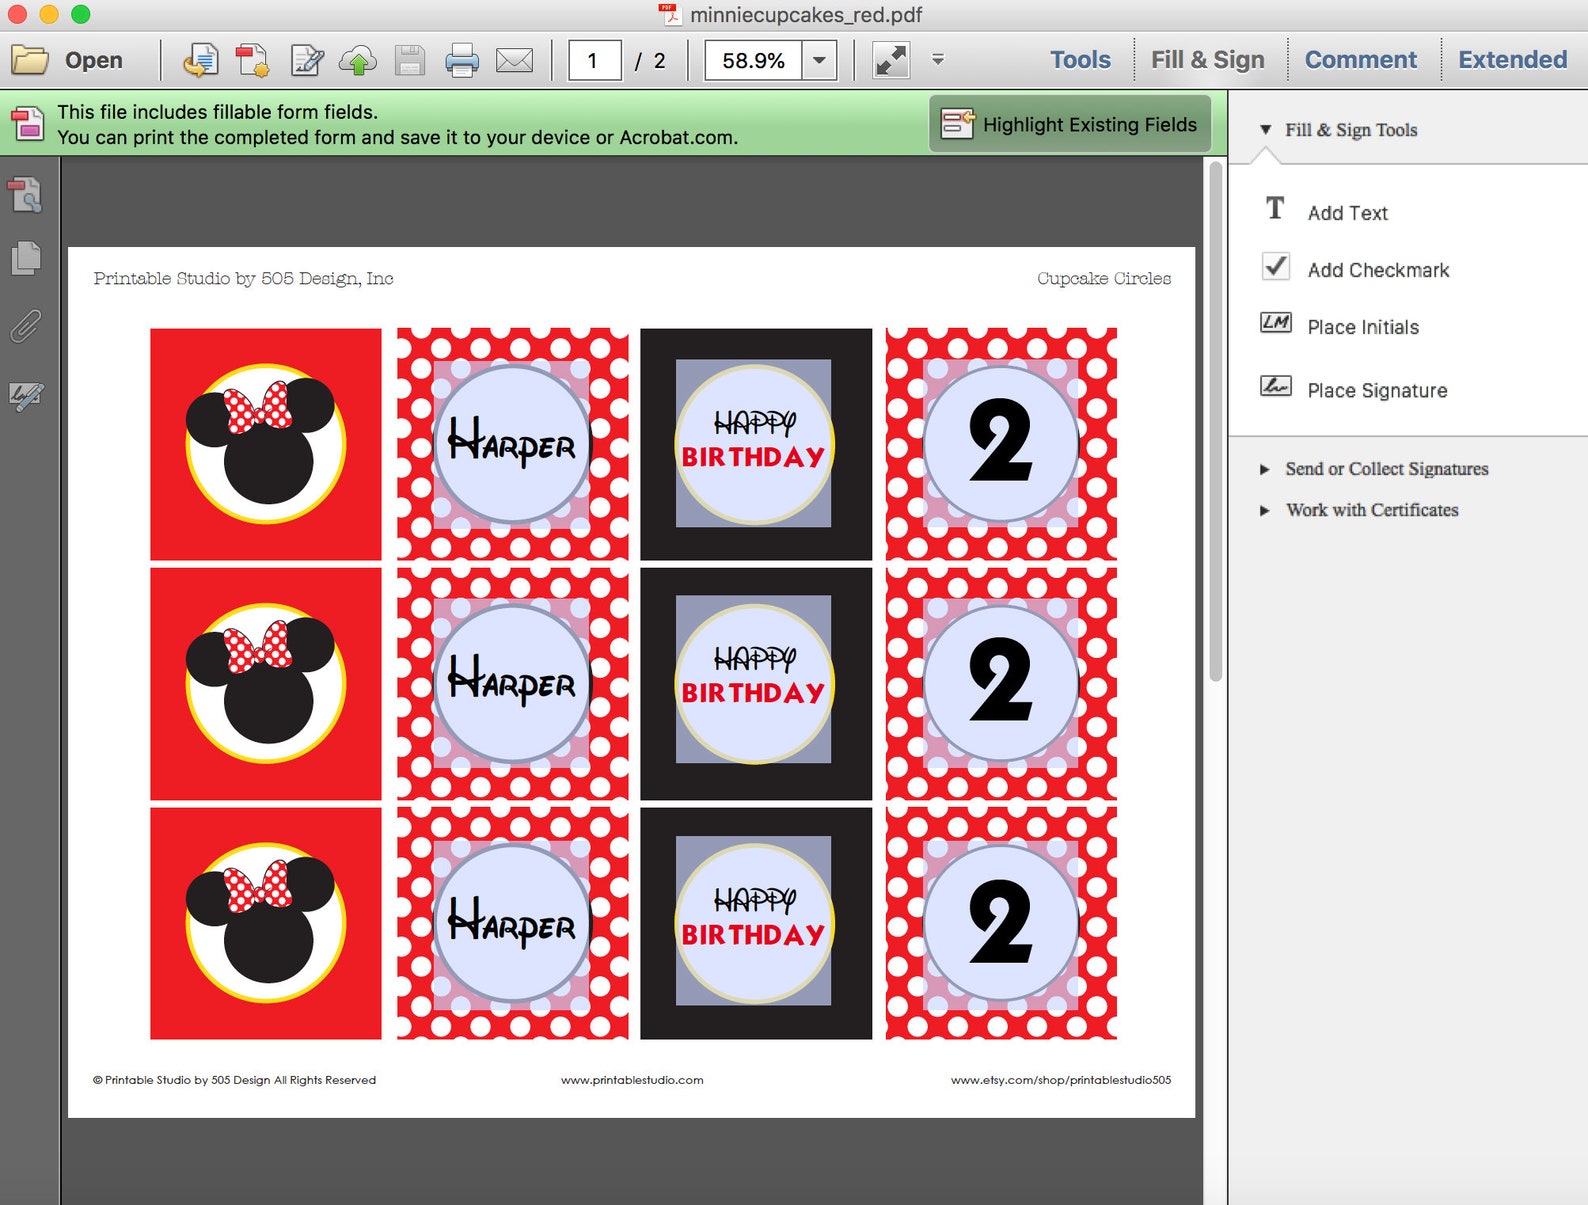Open the page thumbnails sidebar icon
This screenshot has height=1205, width=1588.
[26, 196]
